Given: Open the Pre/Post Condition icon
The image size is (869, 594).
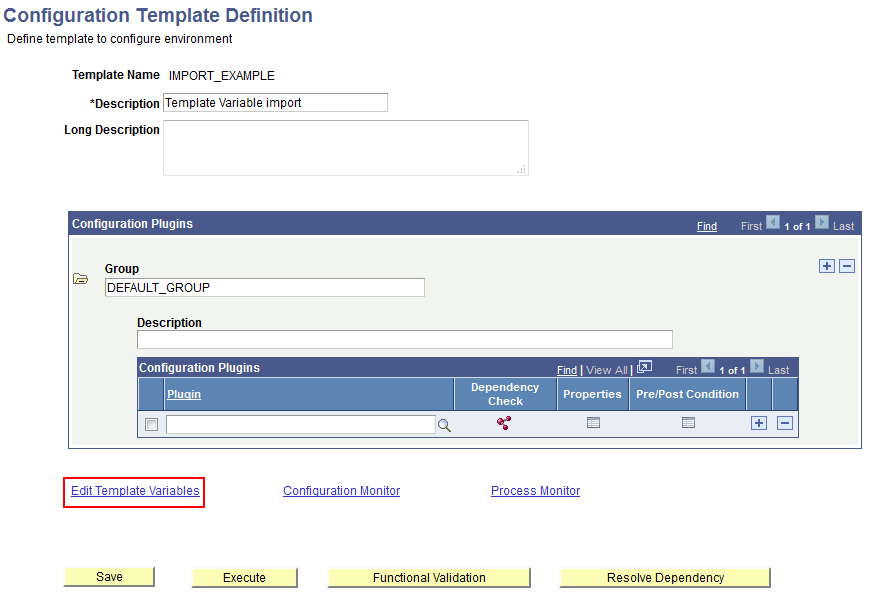Looking at the screenshot, I should [x=688, y=423].
